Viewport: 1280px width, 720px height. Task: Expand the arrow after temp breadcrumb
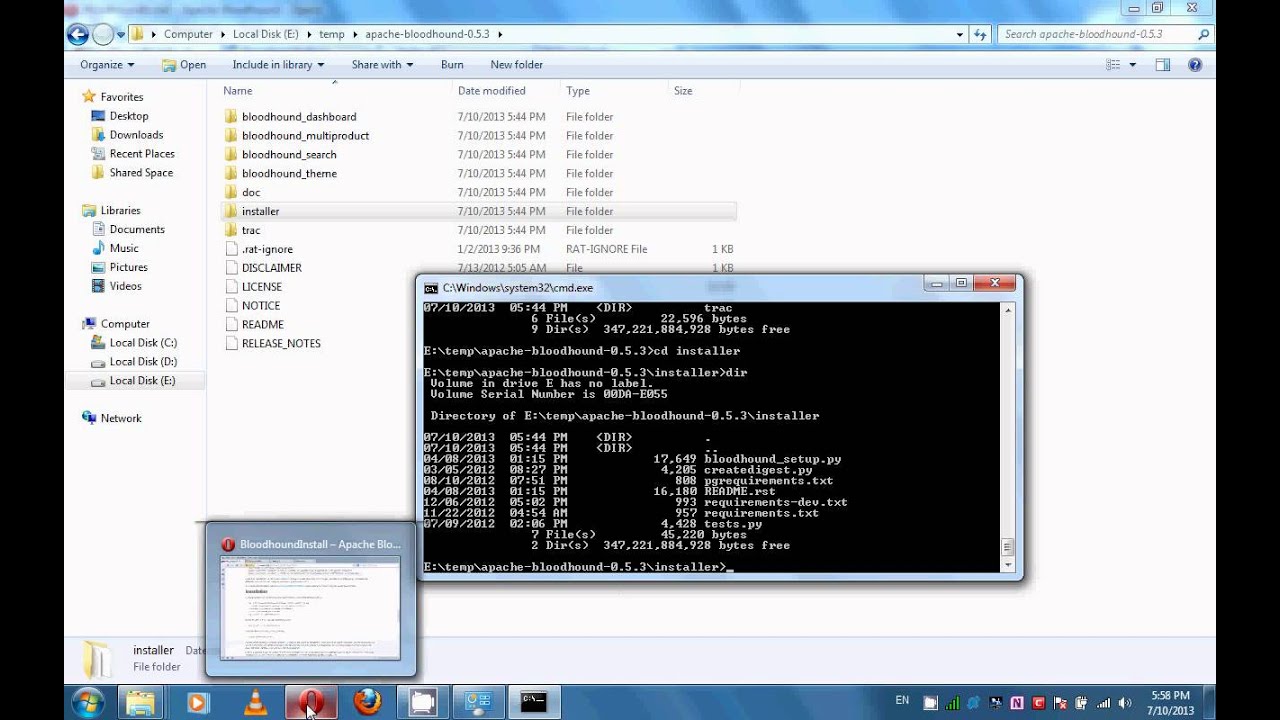coord(354,34)
